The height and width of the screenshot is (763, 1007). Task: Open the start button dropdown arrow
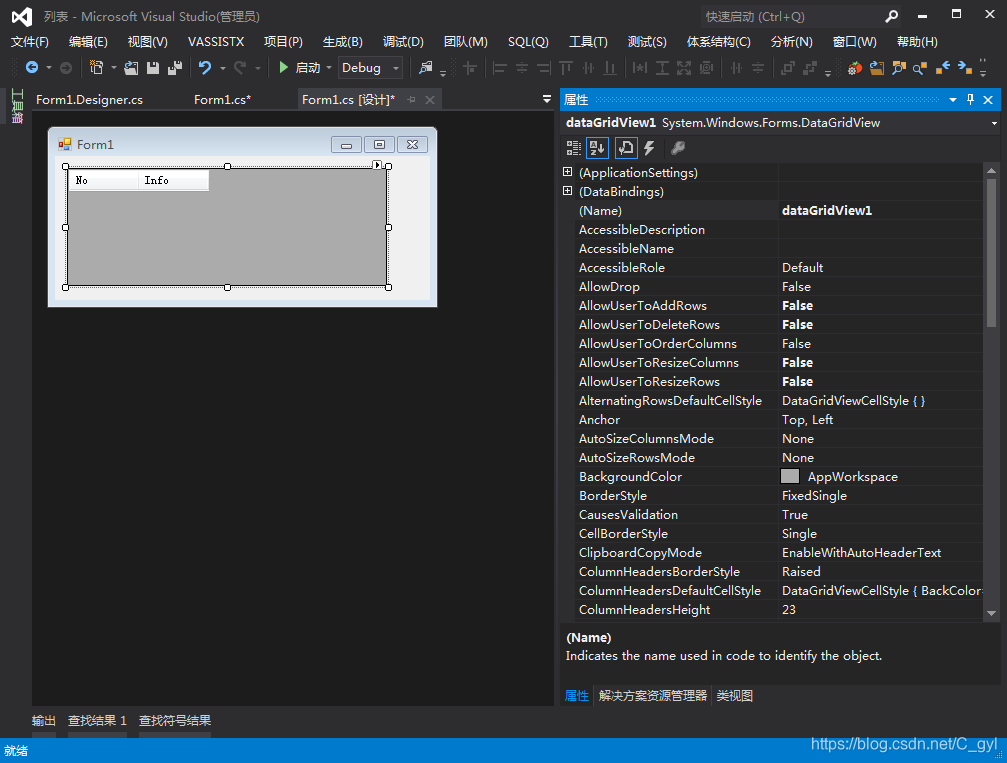329,67
